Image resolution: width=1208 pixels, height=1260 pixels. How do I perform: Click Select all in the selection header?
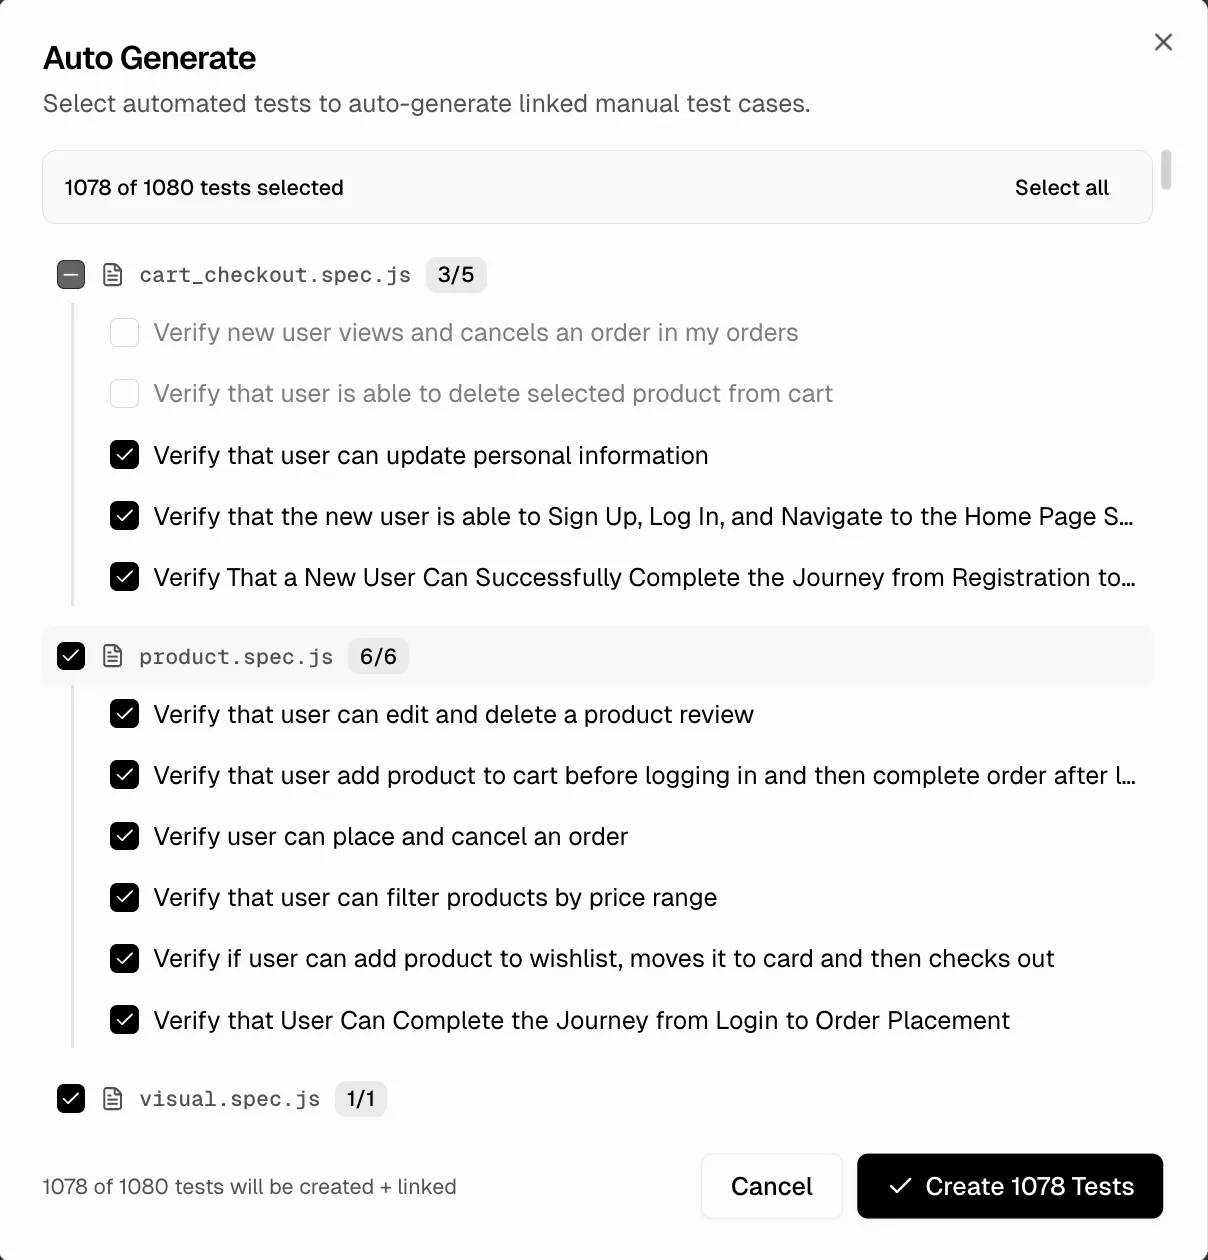tap(1061, 187)
